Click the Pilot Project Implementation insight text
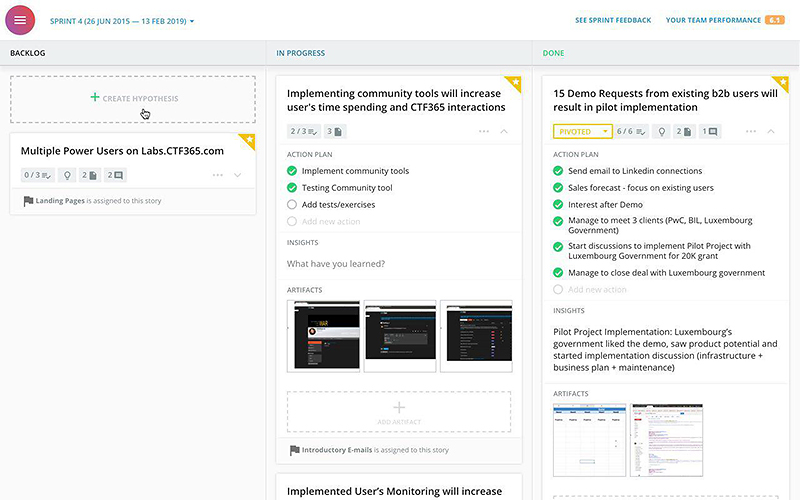 (665, 349)
